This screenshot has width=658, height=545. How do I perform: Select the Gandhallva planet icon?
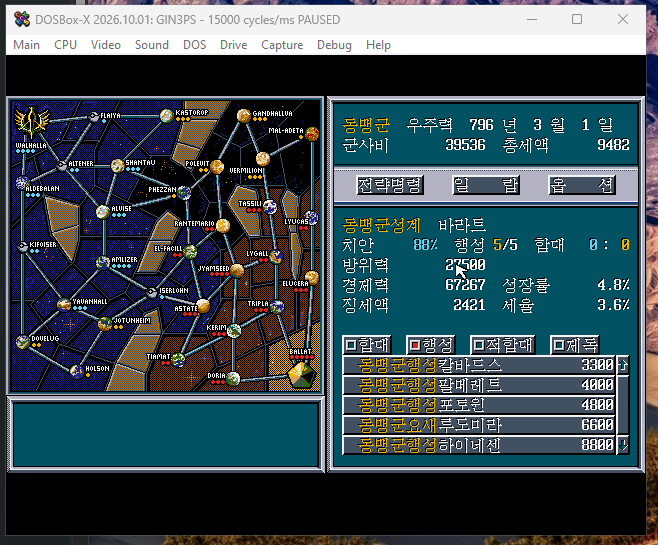(x=243, y=115)
